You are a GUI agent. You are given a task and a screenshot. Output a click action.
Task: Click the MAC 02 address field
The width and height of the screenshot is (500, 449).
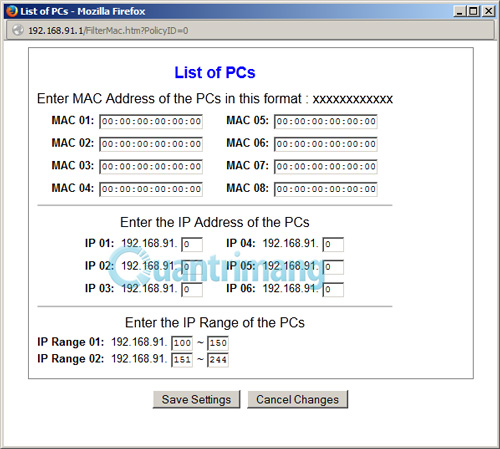tap(151, 144)
